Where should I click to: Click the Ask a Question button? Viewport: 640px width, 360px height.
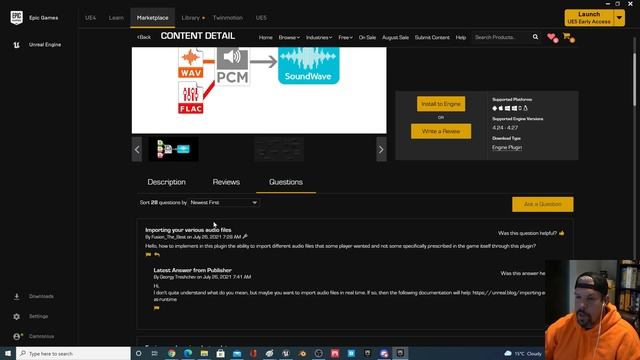542,204
